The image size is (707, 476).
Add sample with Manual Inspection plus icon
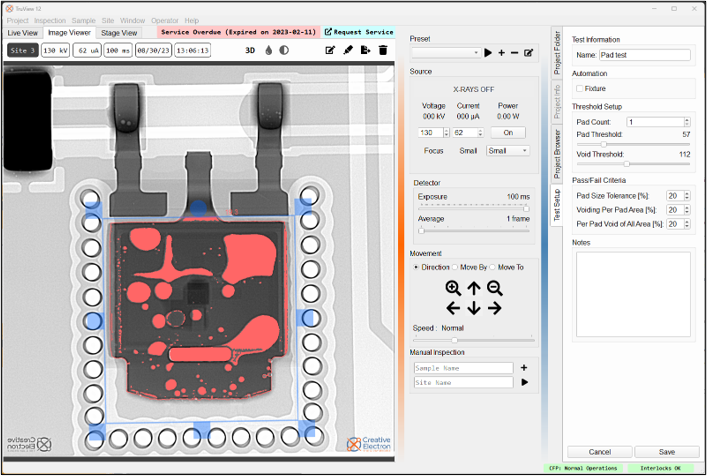(524, 368)
